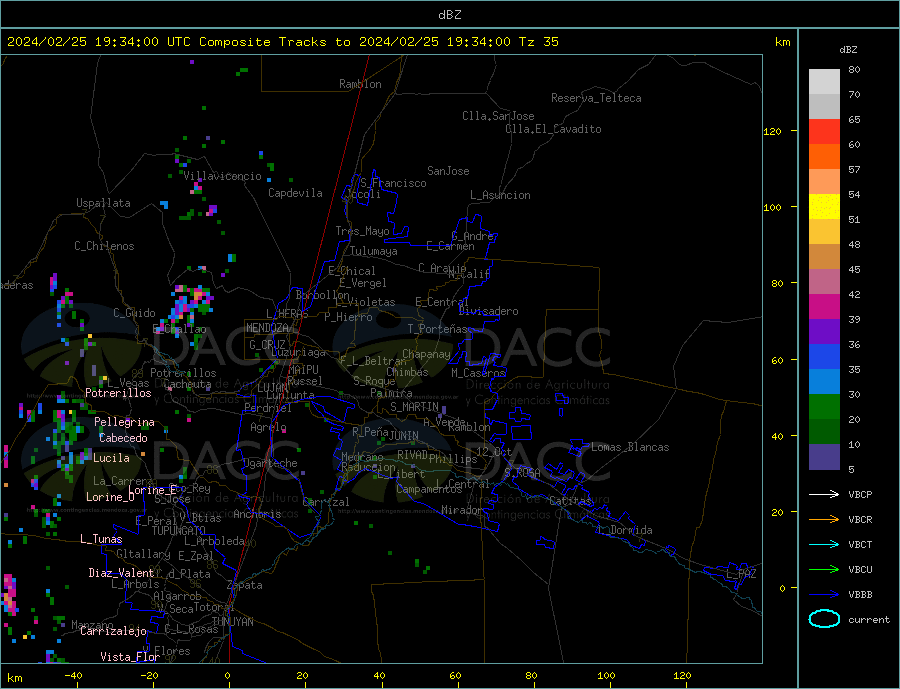Click the orange VBCR arrow in legend
The height and width of the screenshot is (689, 900).
pos(824,520)
